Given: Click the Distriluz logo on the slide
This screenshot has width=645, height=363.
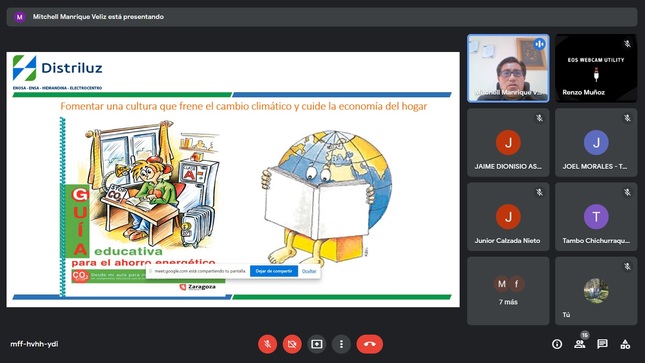Looking at the screenshot, I should (x=58, y=68).
